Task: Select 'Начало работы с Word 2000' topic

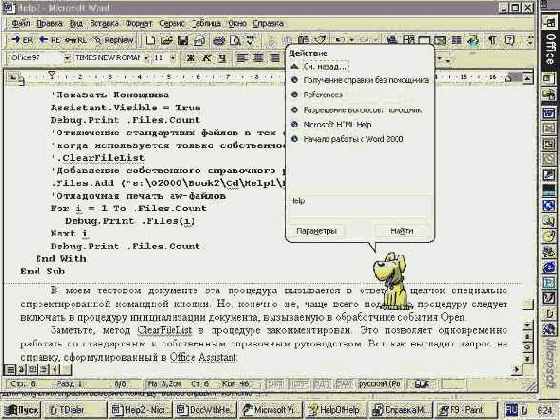Action: (x=353, y=139)
